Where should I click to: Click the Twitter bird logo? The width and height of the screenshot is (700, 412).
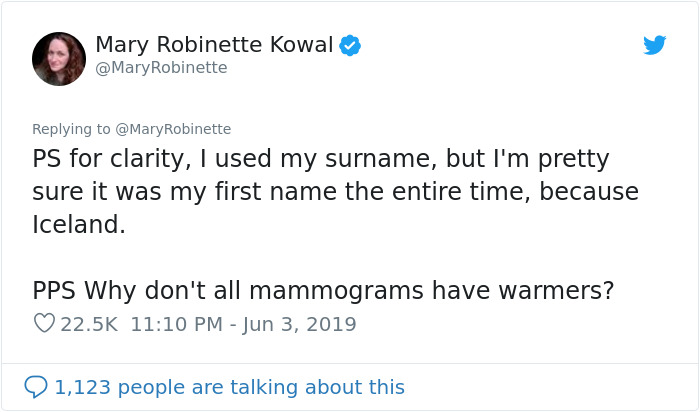tap(654, 45)
